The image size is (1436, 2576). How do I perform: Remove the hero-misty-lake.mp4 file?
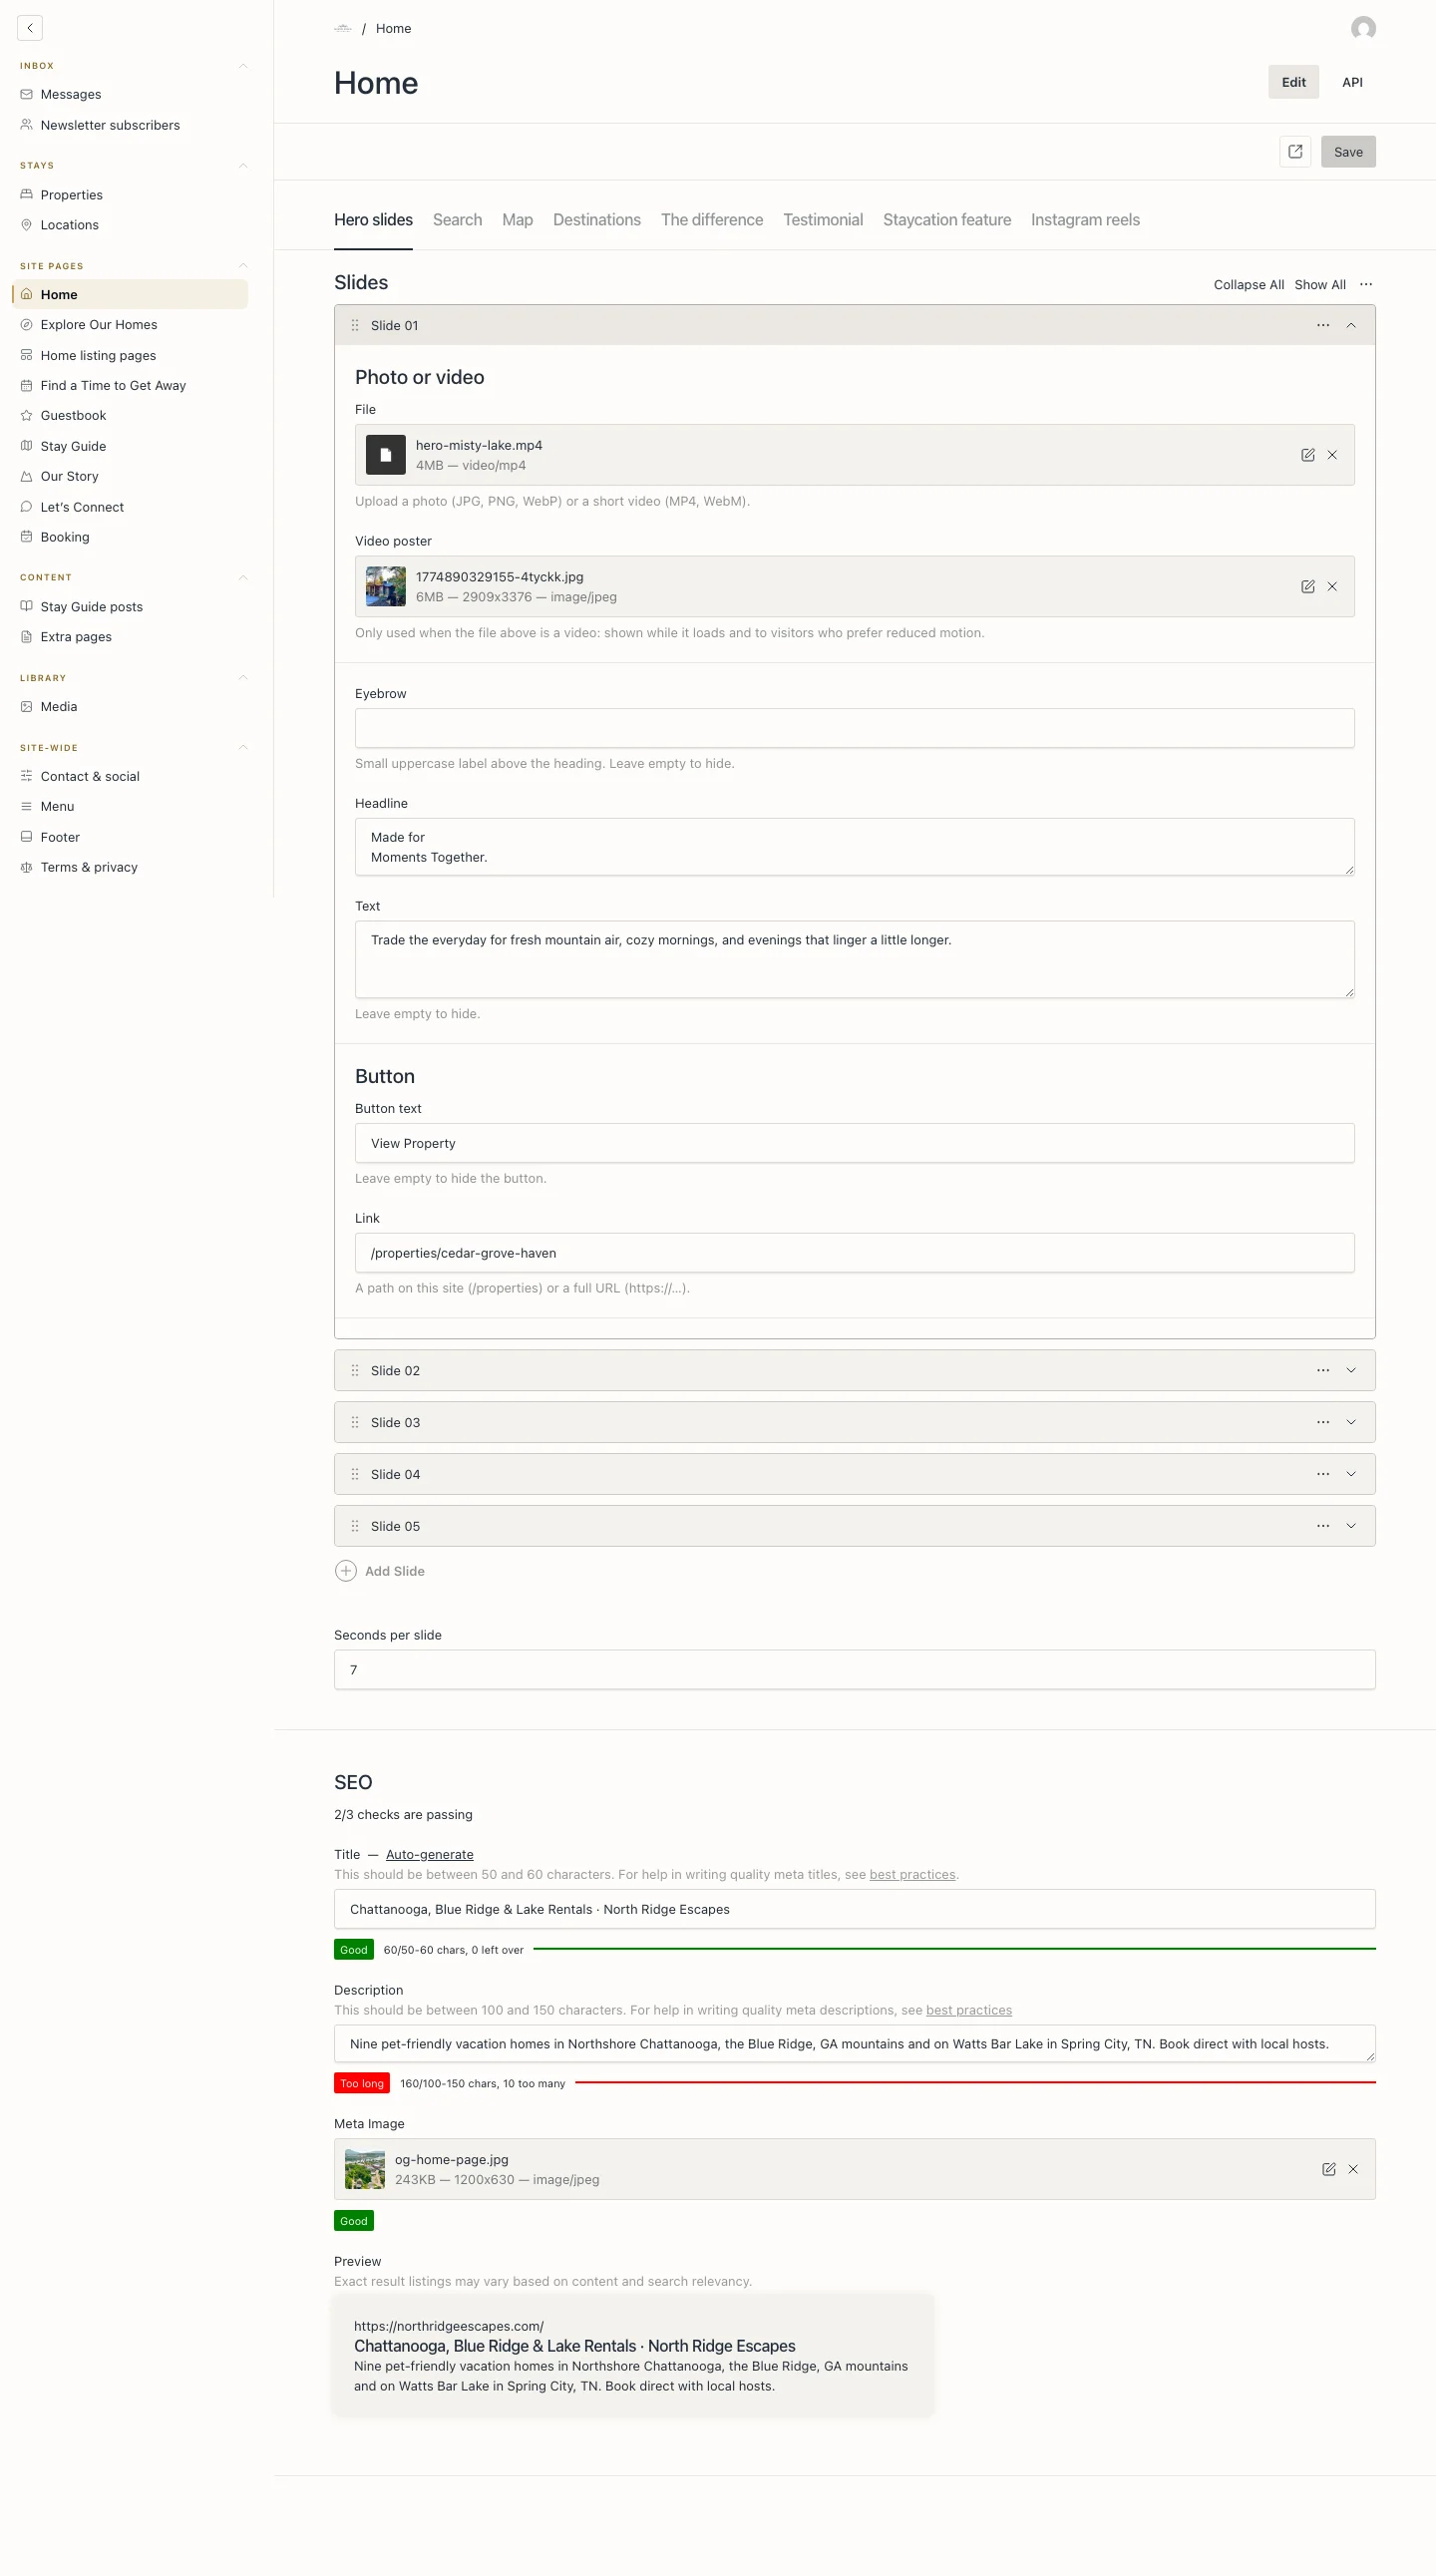coord(1332,455)
